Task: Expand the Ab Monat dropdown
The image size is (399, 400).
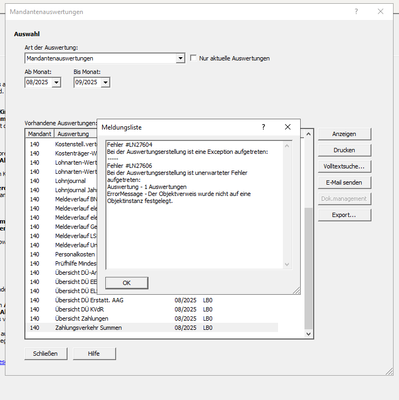Action: click(x=56, y=82)
